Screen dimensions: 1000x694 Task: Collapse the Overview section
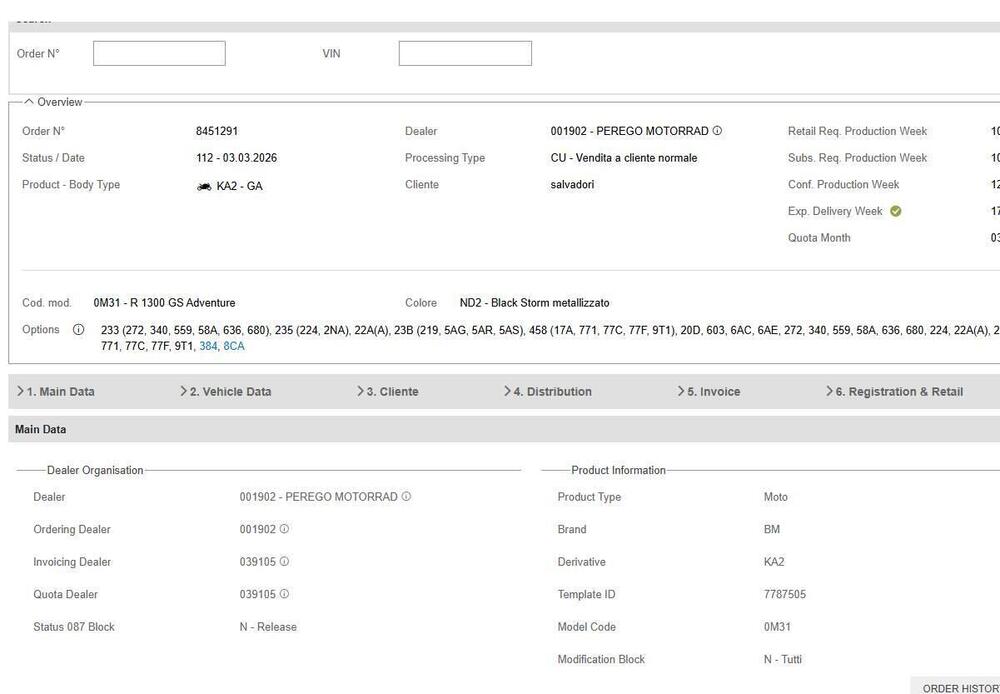29,102
